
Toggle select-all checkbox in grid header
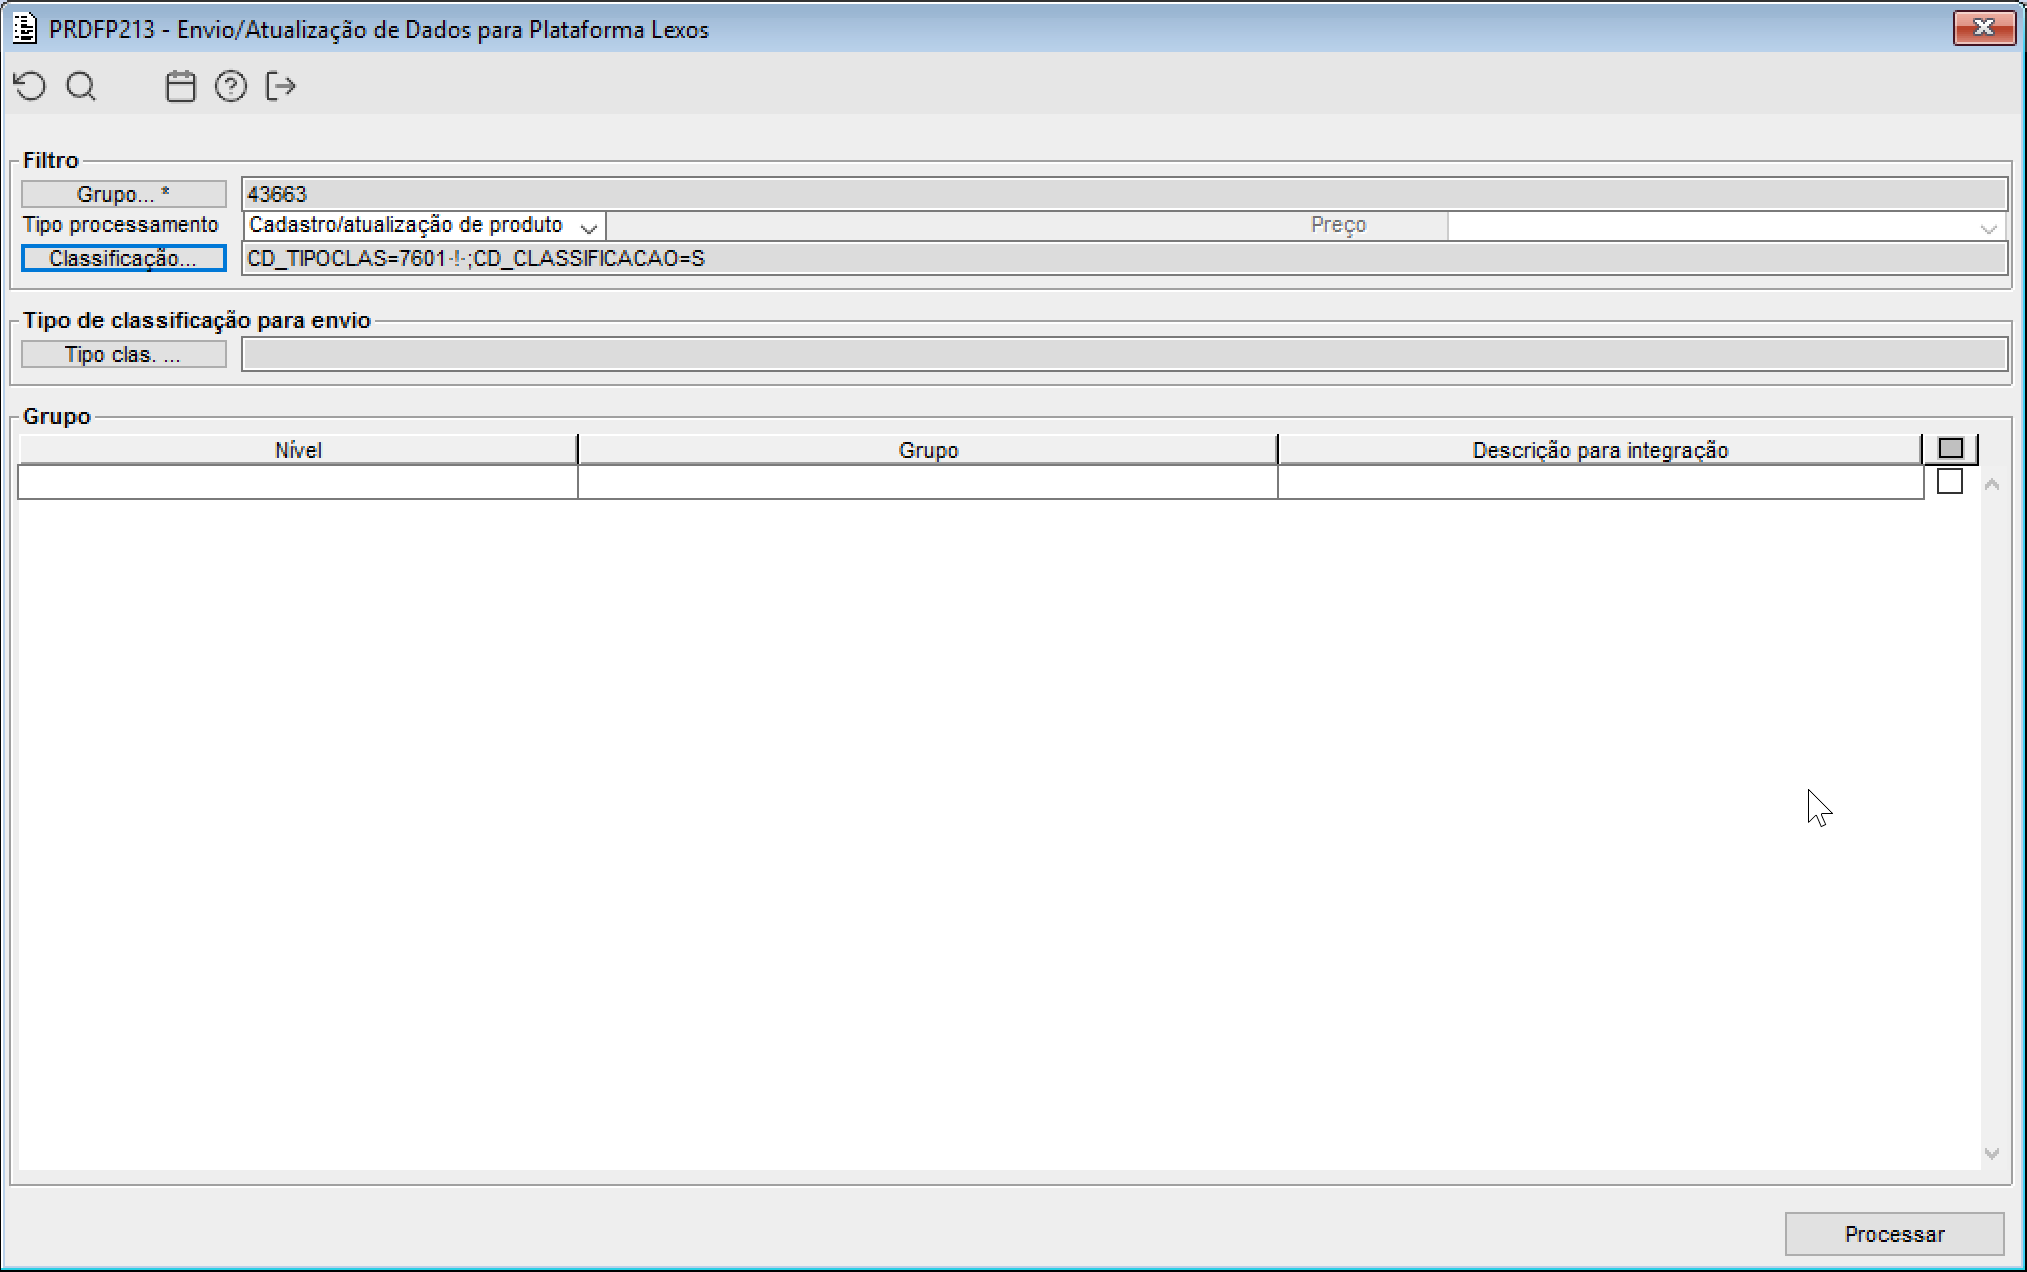click(x=1950, y=449)
